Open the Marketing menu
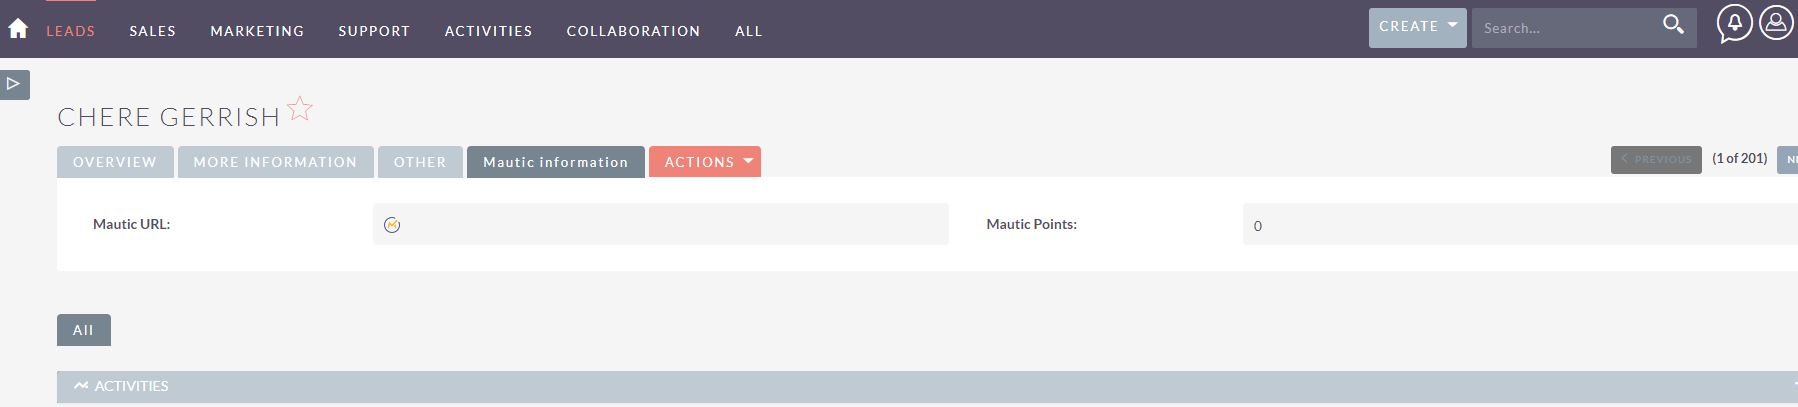 coord(257,31)
